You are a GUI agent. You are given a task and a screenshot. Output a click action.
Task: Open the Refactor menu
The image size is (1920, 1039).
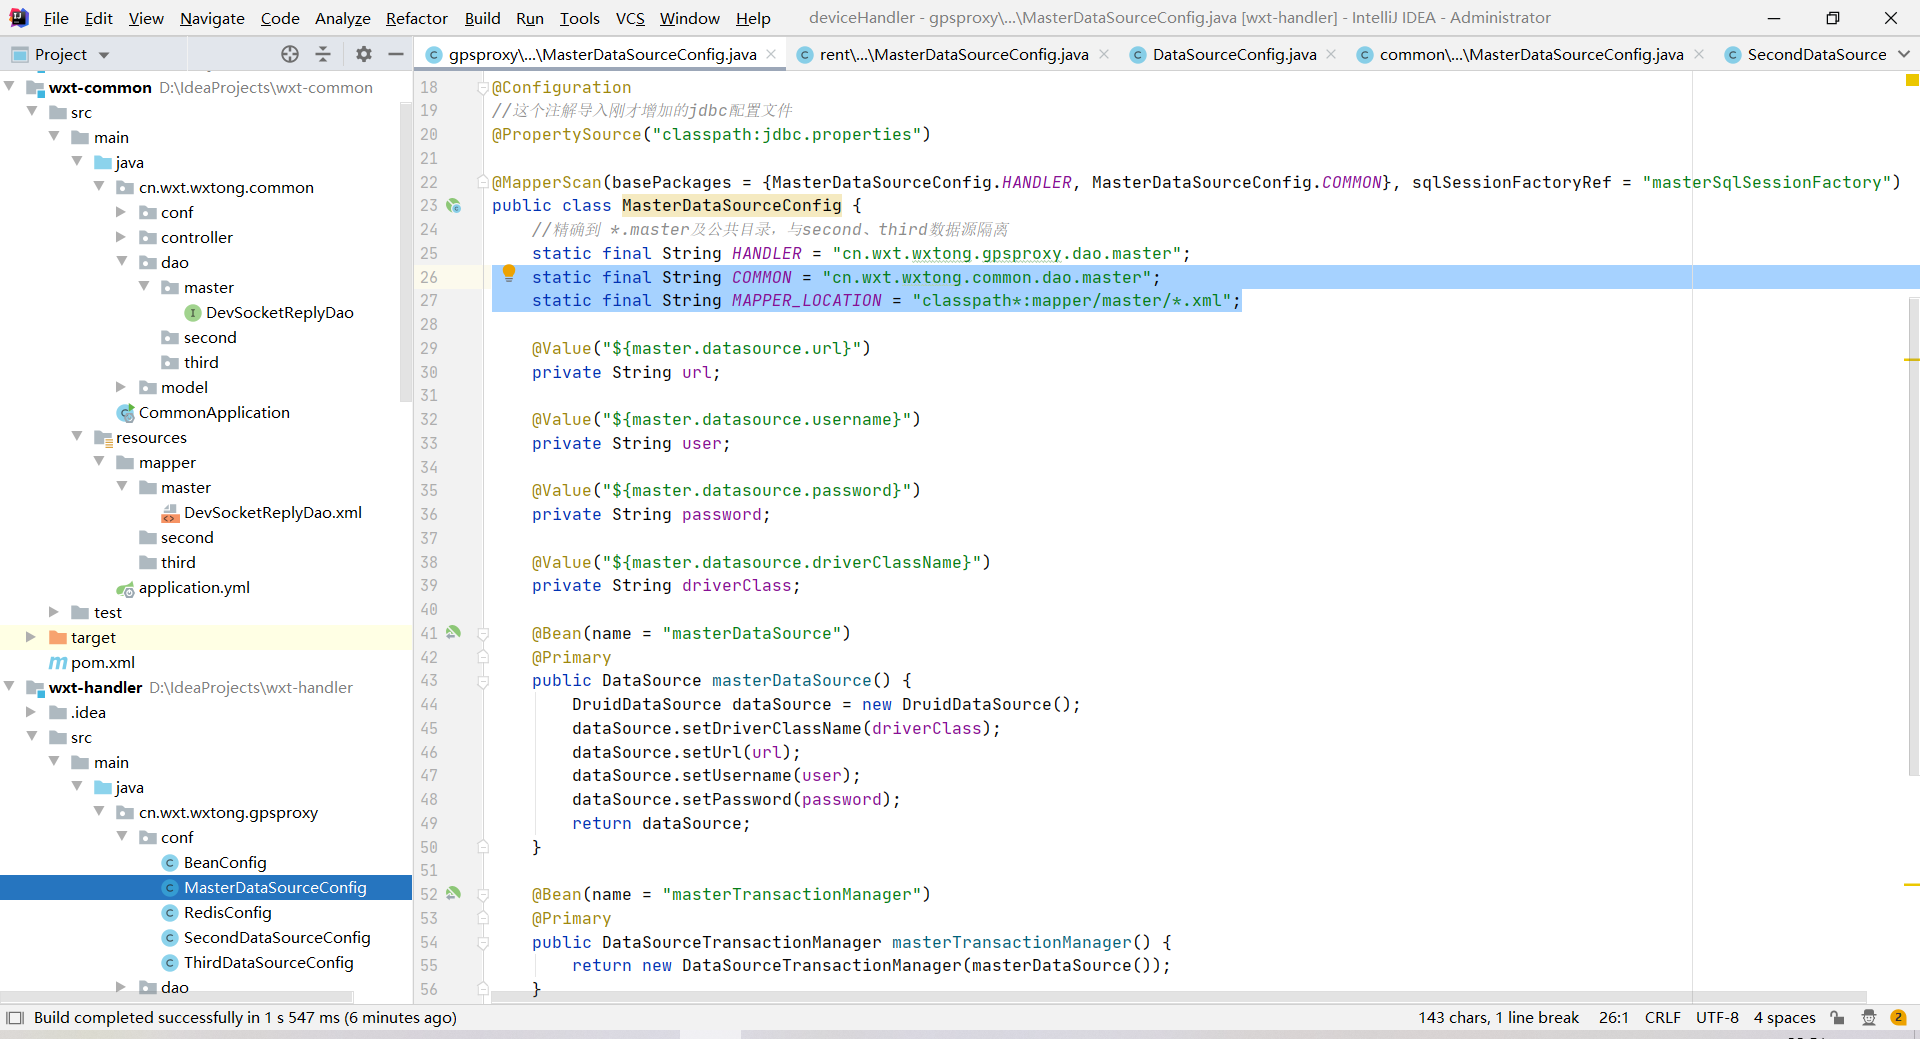point(416,18)
